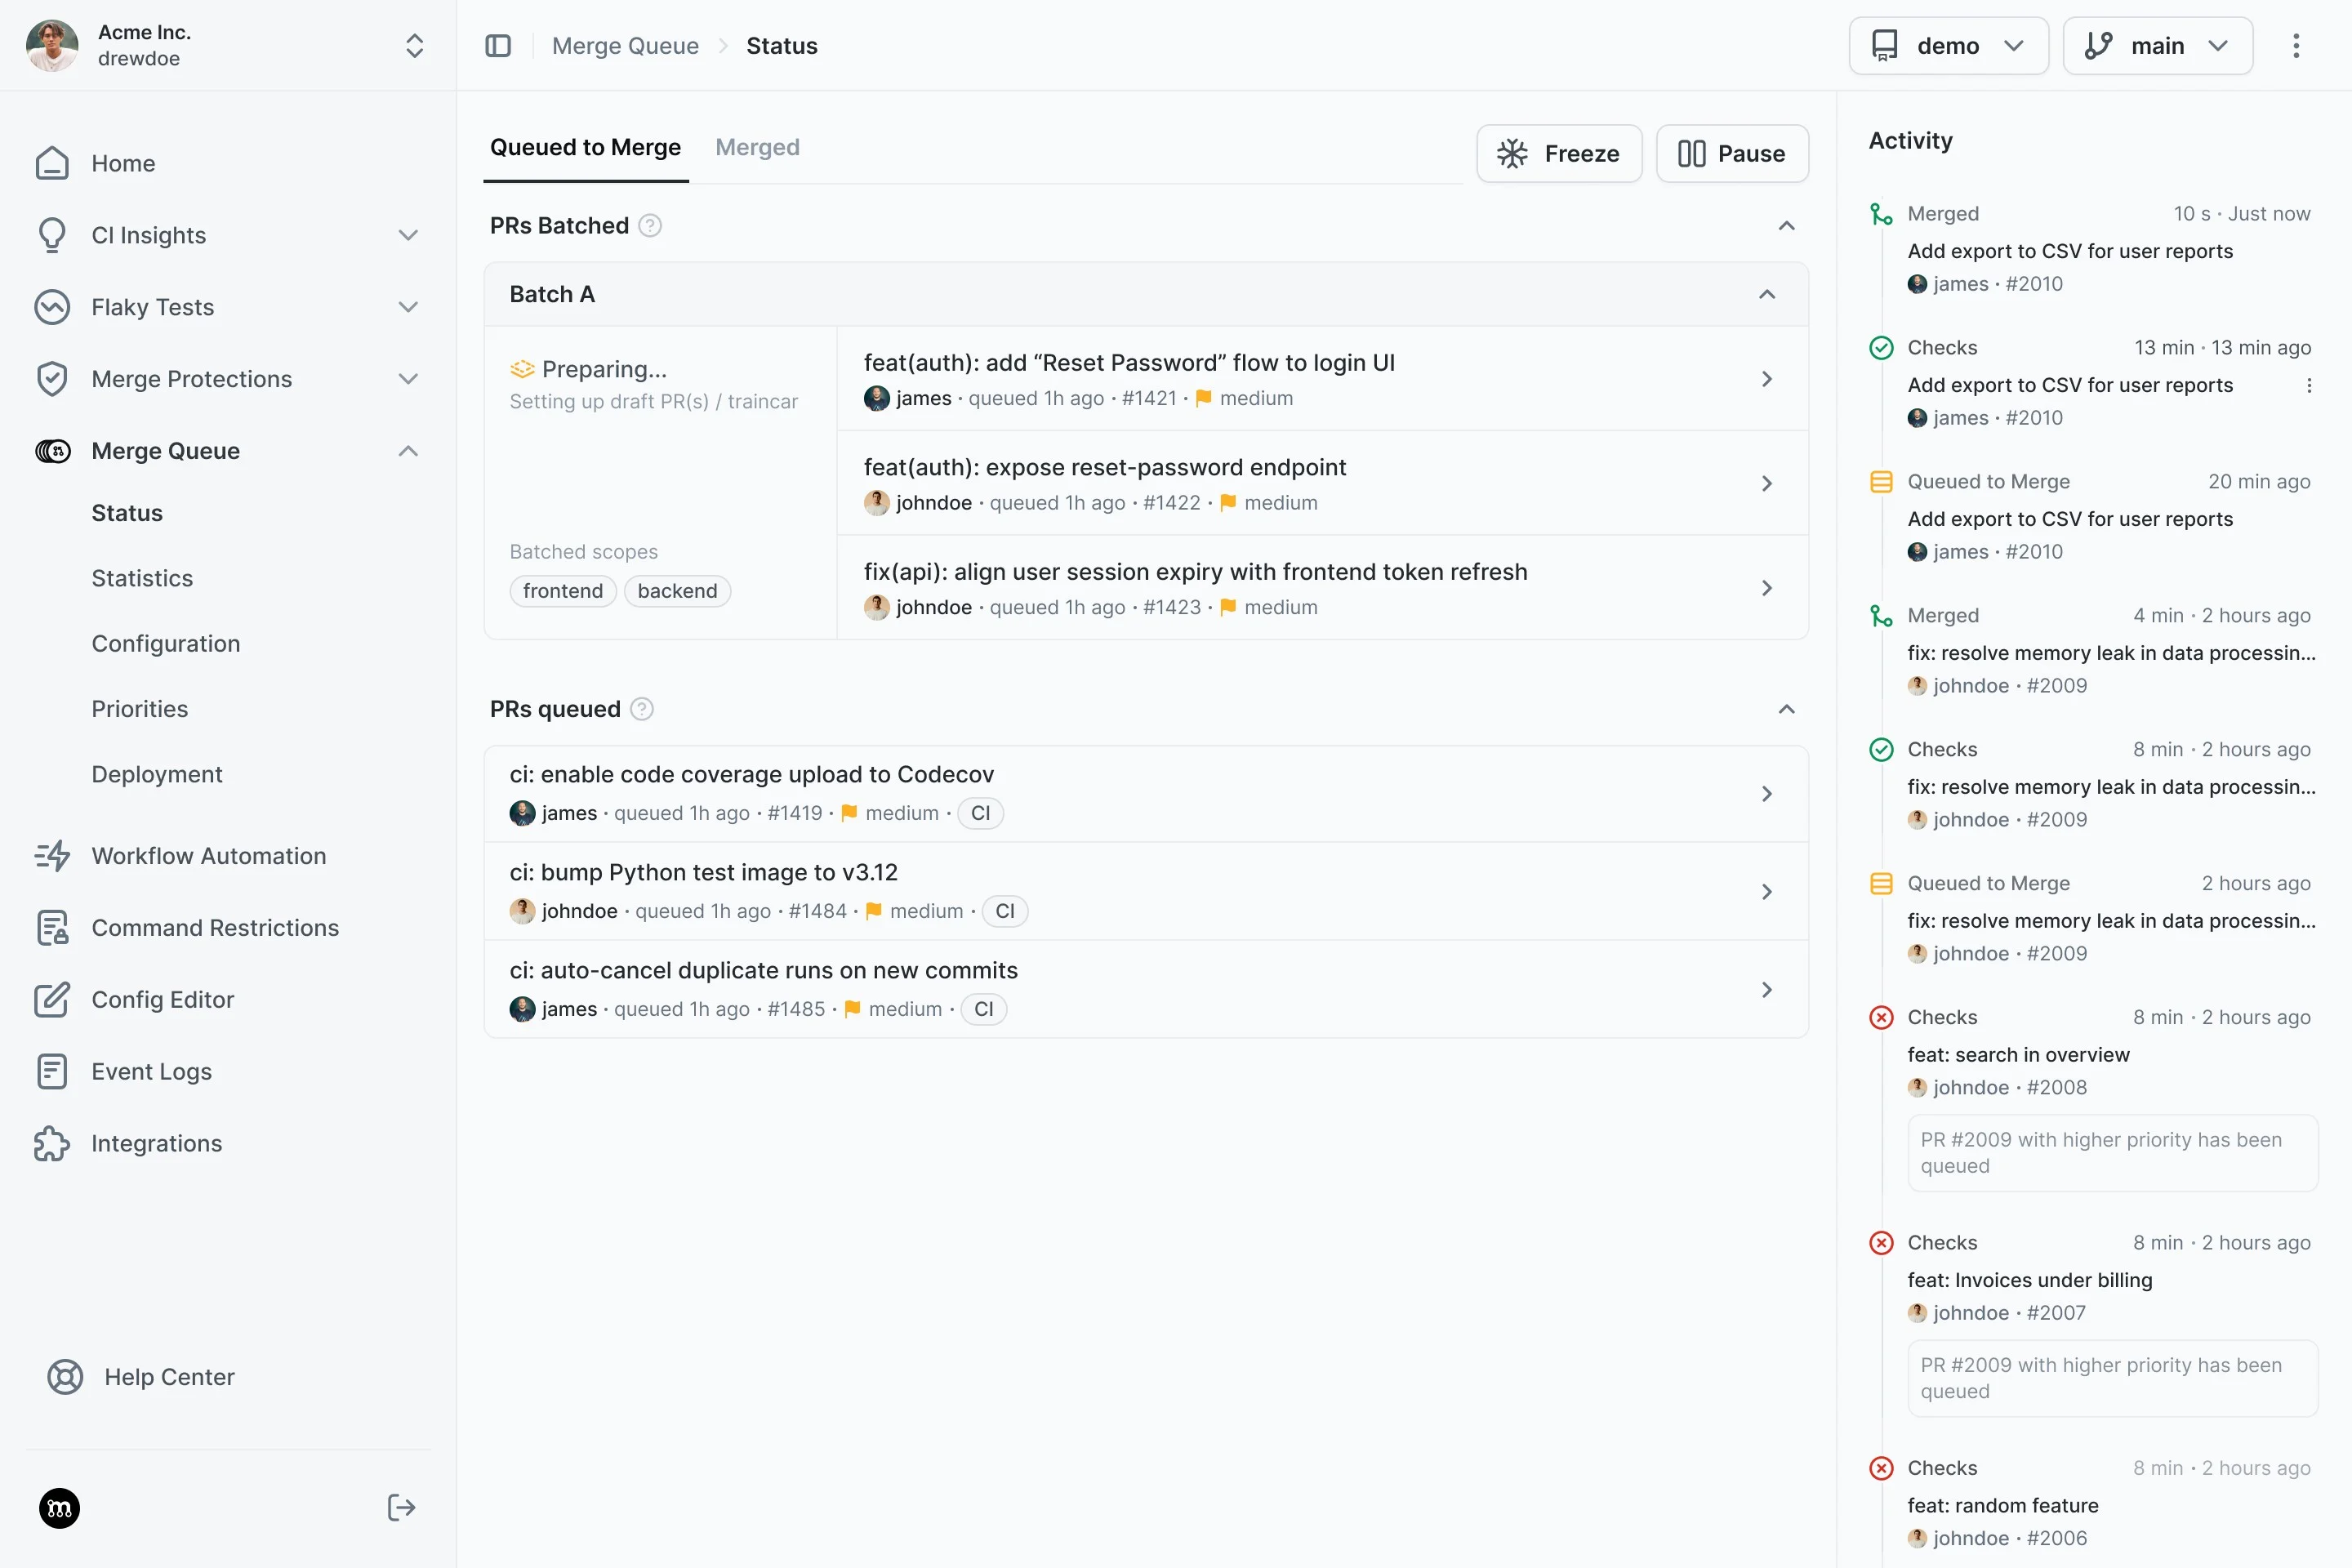Pause the merge queue
The image size is (2352, 1568).
(x=1732, y=153)
